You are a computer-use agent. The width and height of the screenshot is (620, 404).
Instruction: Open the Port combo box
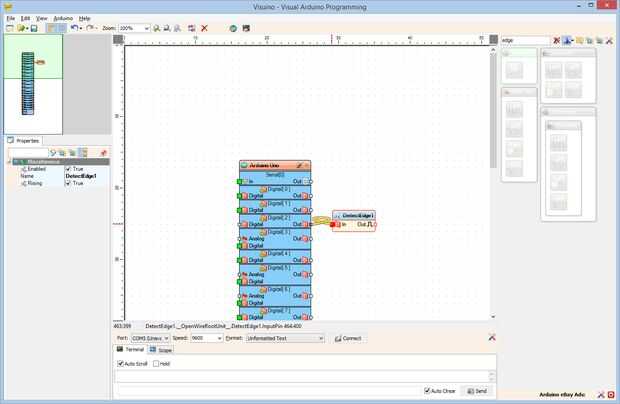click(x=150, y=338)
